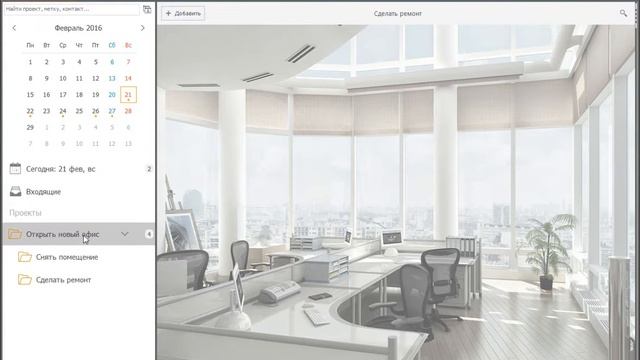The height and width of the screenshot is (360, 640).
Task: Select February 20 in the calendar
Action: pos(112,95)
